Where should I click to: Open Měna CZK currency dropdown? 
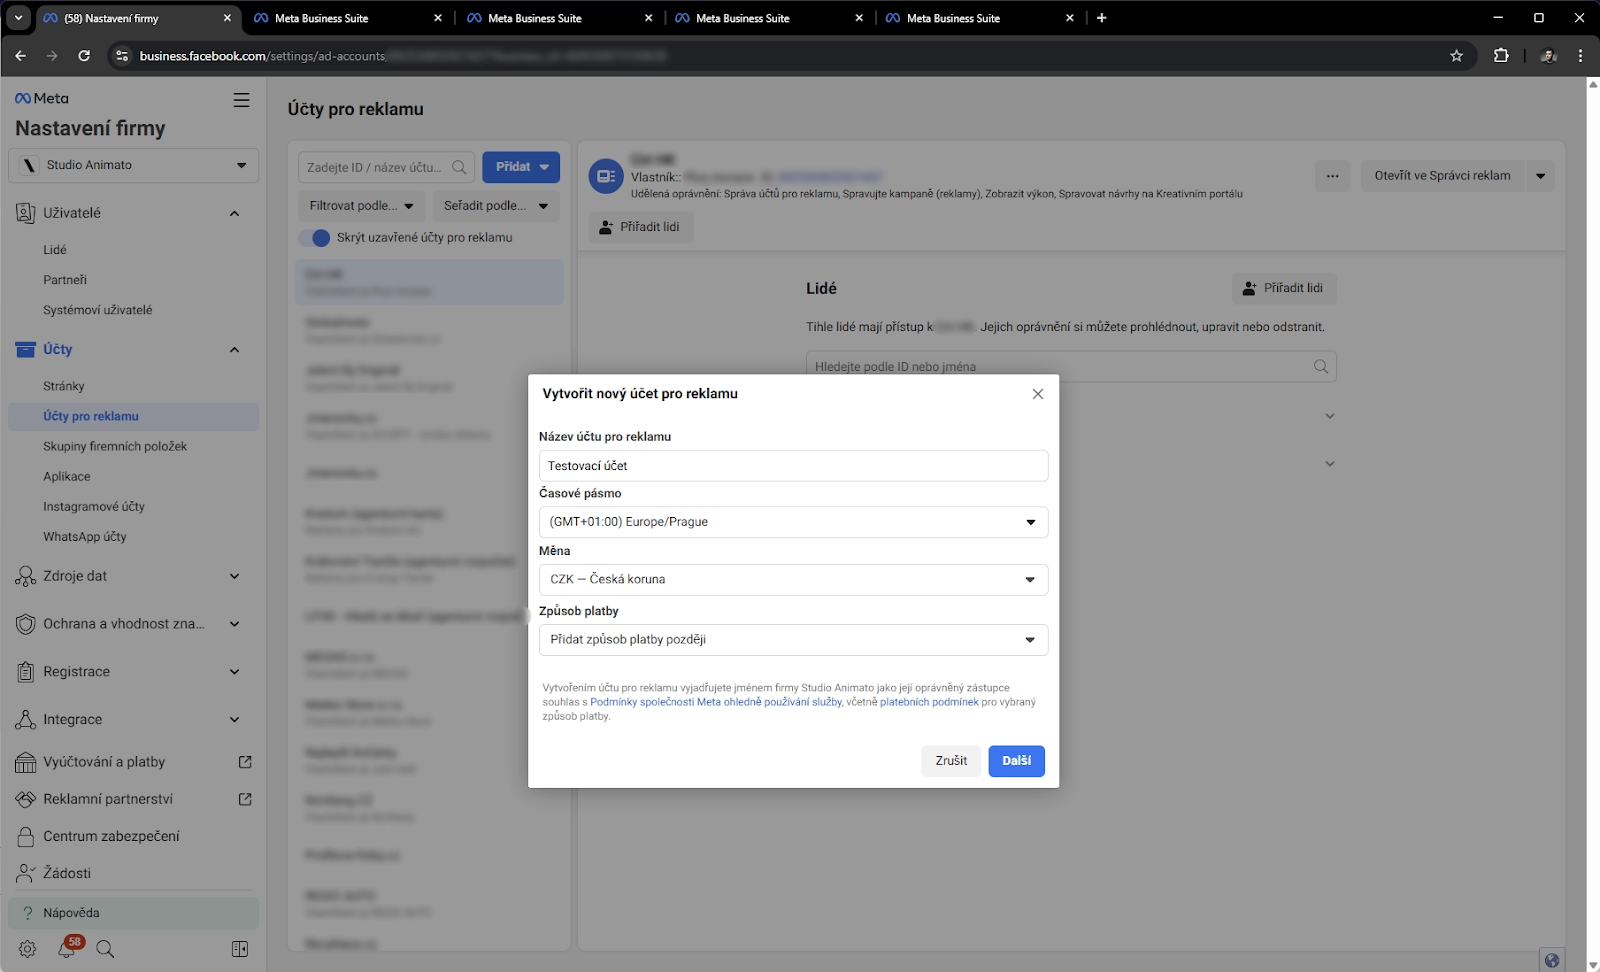(x=793, y=580)
